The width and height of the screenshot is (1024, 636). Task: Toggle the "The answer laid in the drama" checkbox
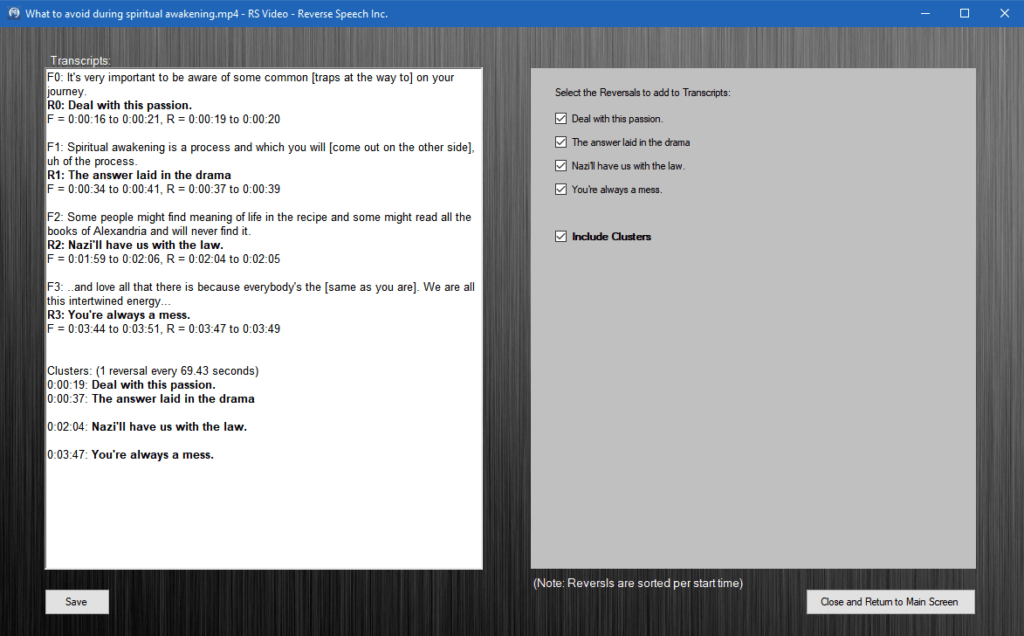coord(561,141)
